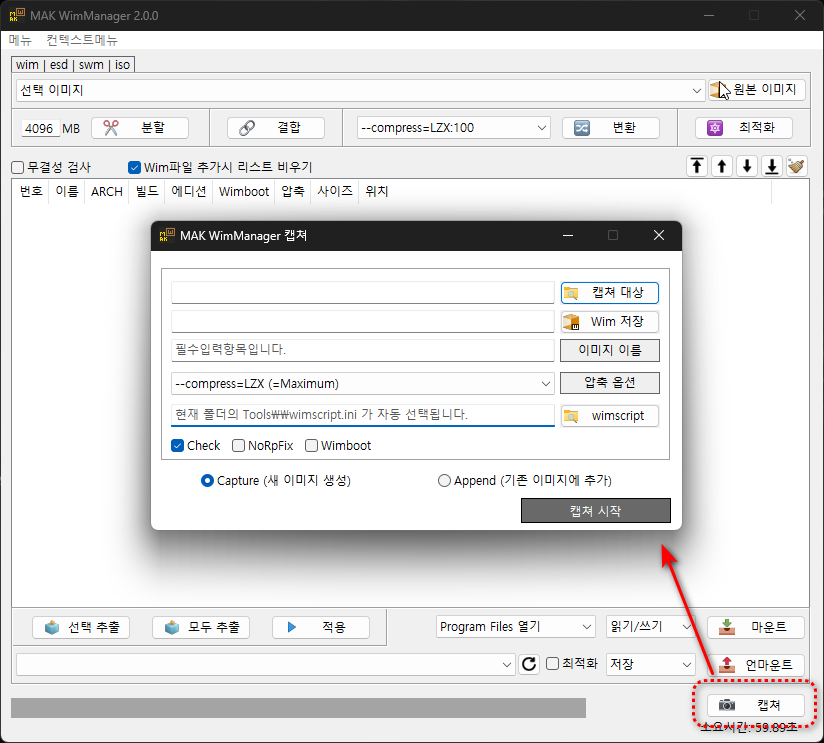Click the capture target path input field
824x743 pixels.
click(363, 293)
